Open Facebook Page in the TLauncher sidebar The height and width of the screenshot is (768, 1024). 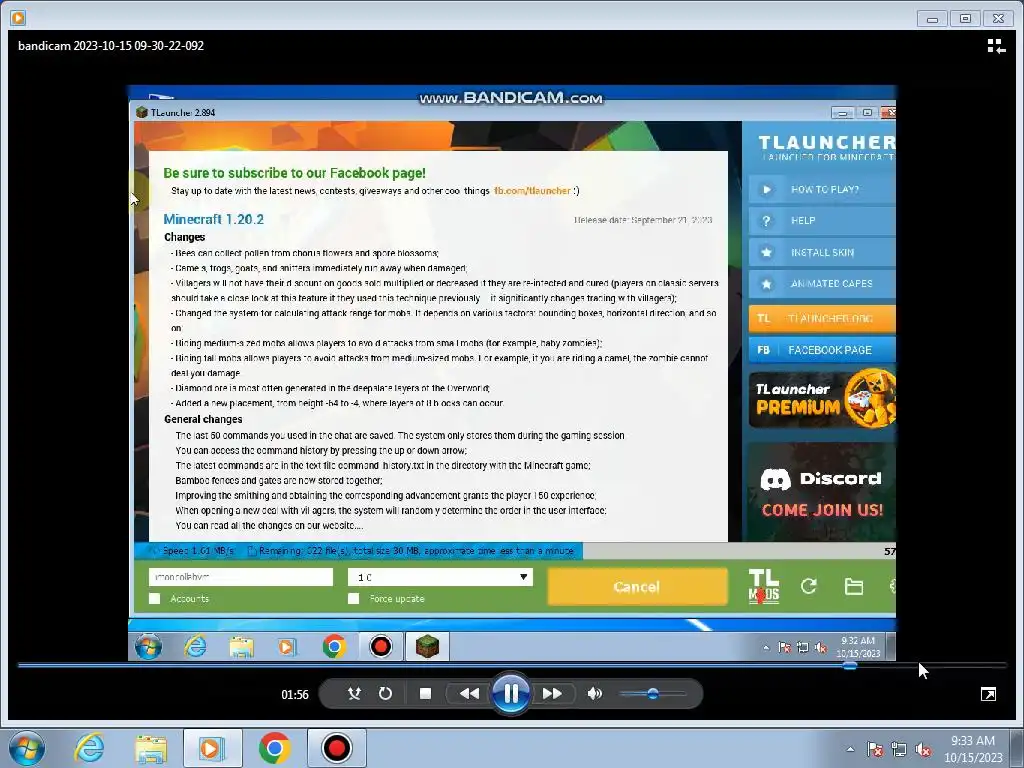coord(822,350)
